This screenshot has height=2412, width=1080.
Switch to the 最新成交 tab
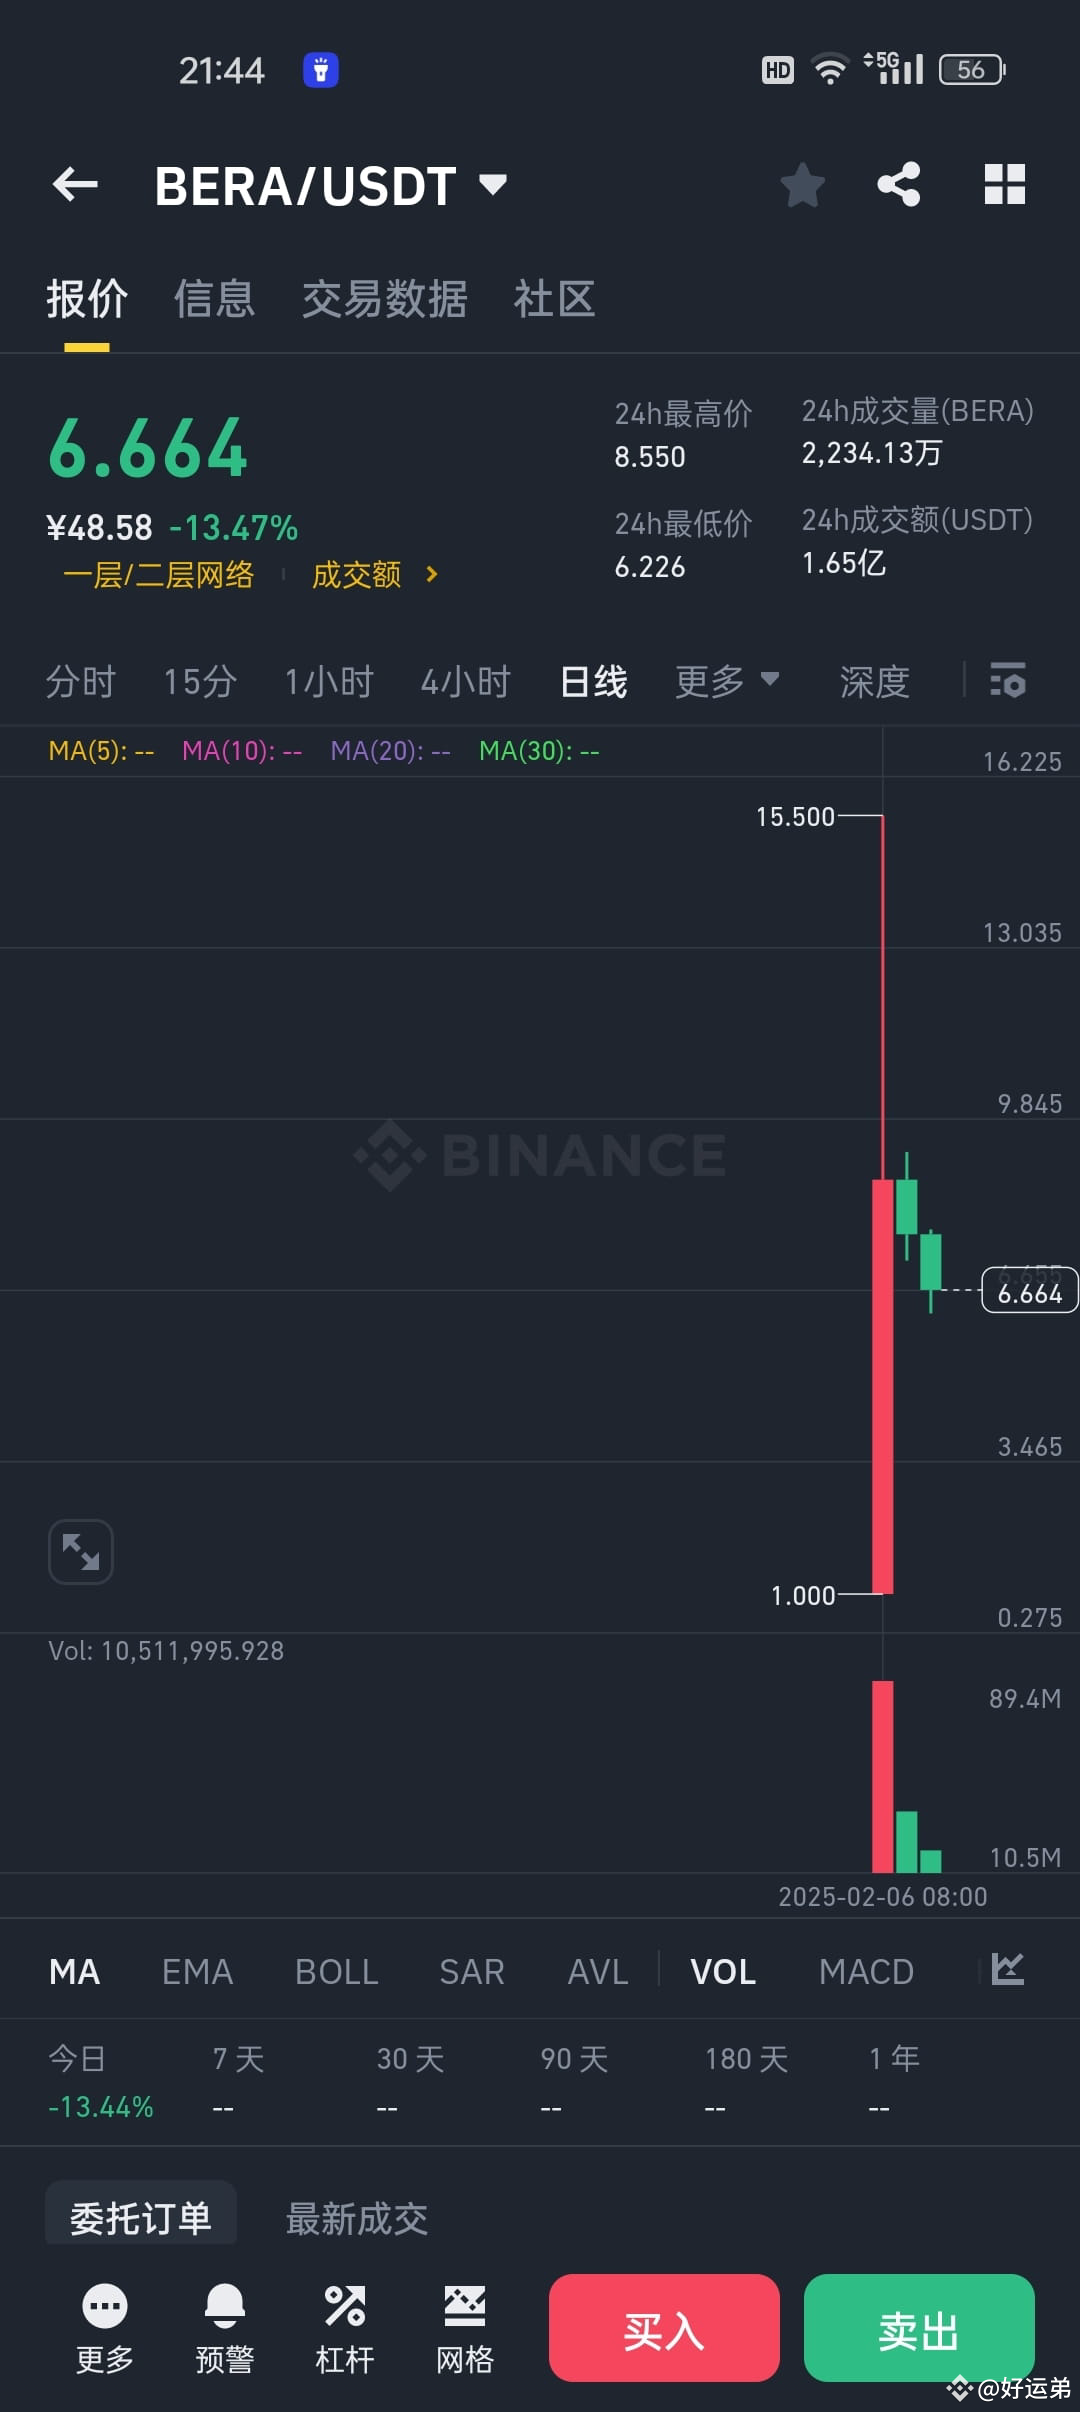pos(356,2218)
